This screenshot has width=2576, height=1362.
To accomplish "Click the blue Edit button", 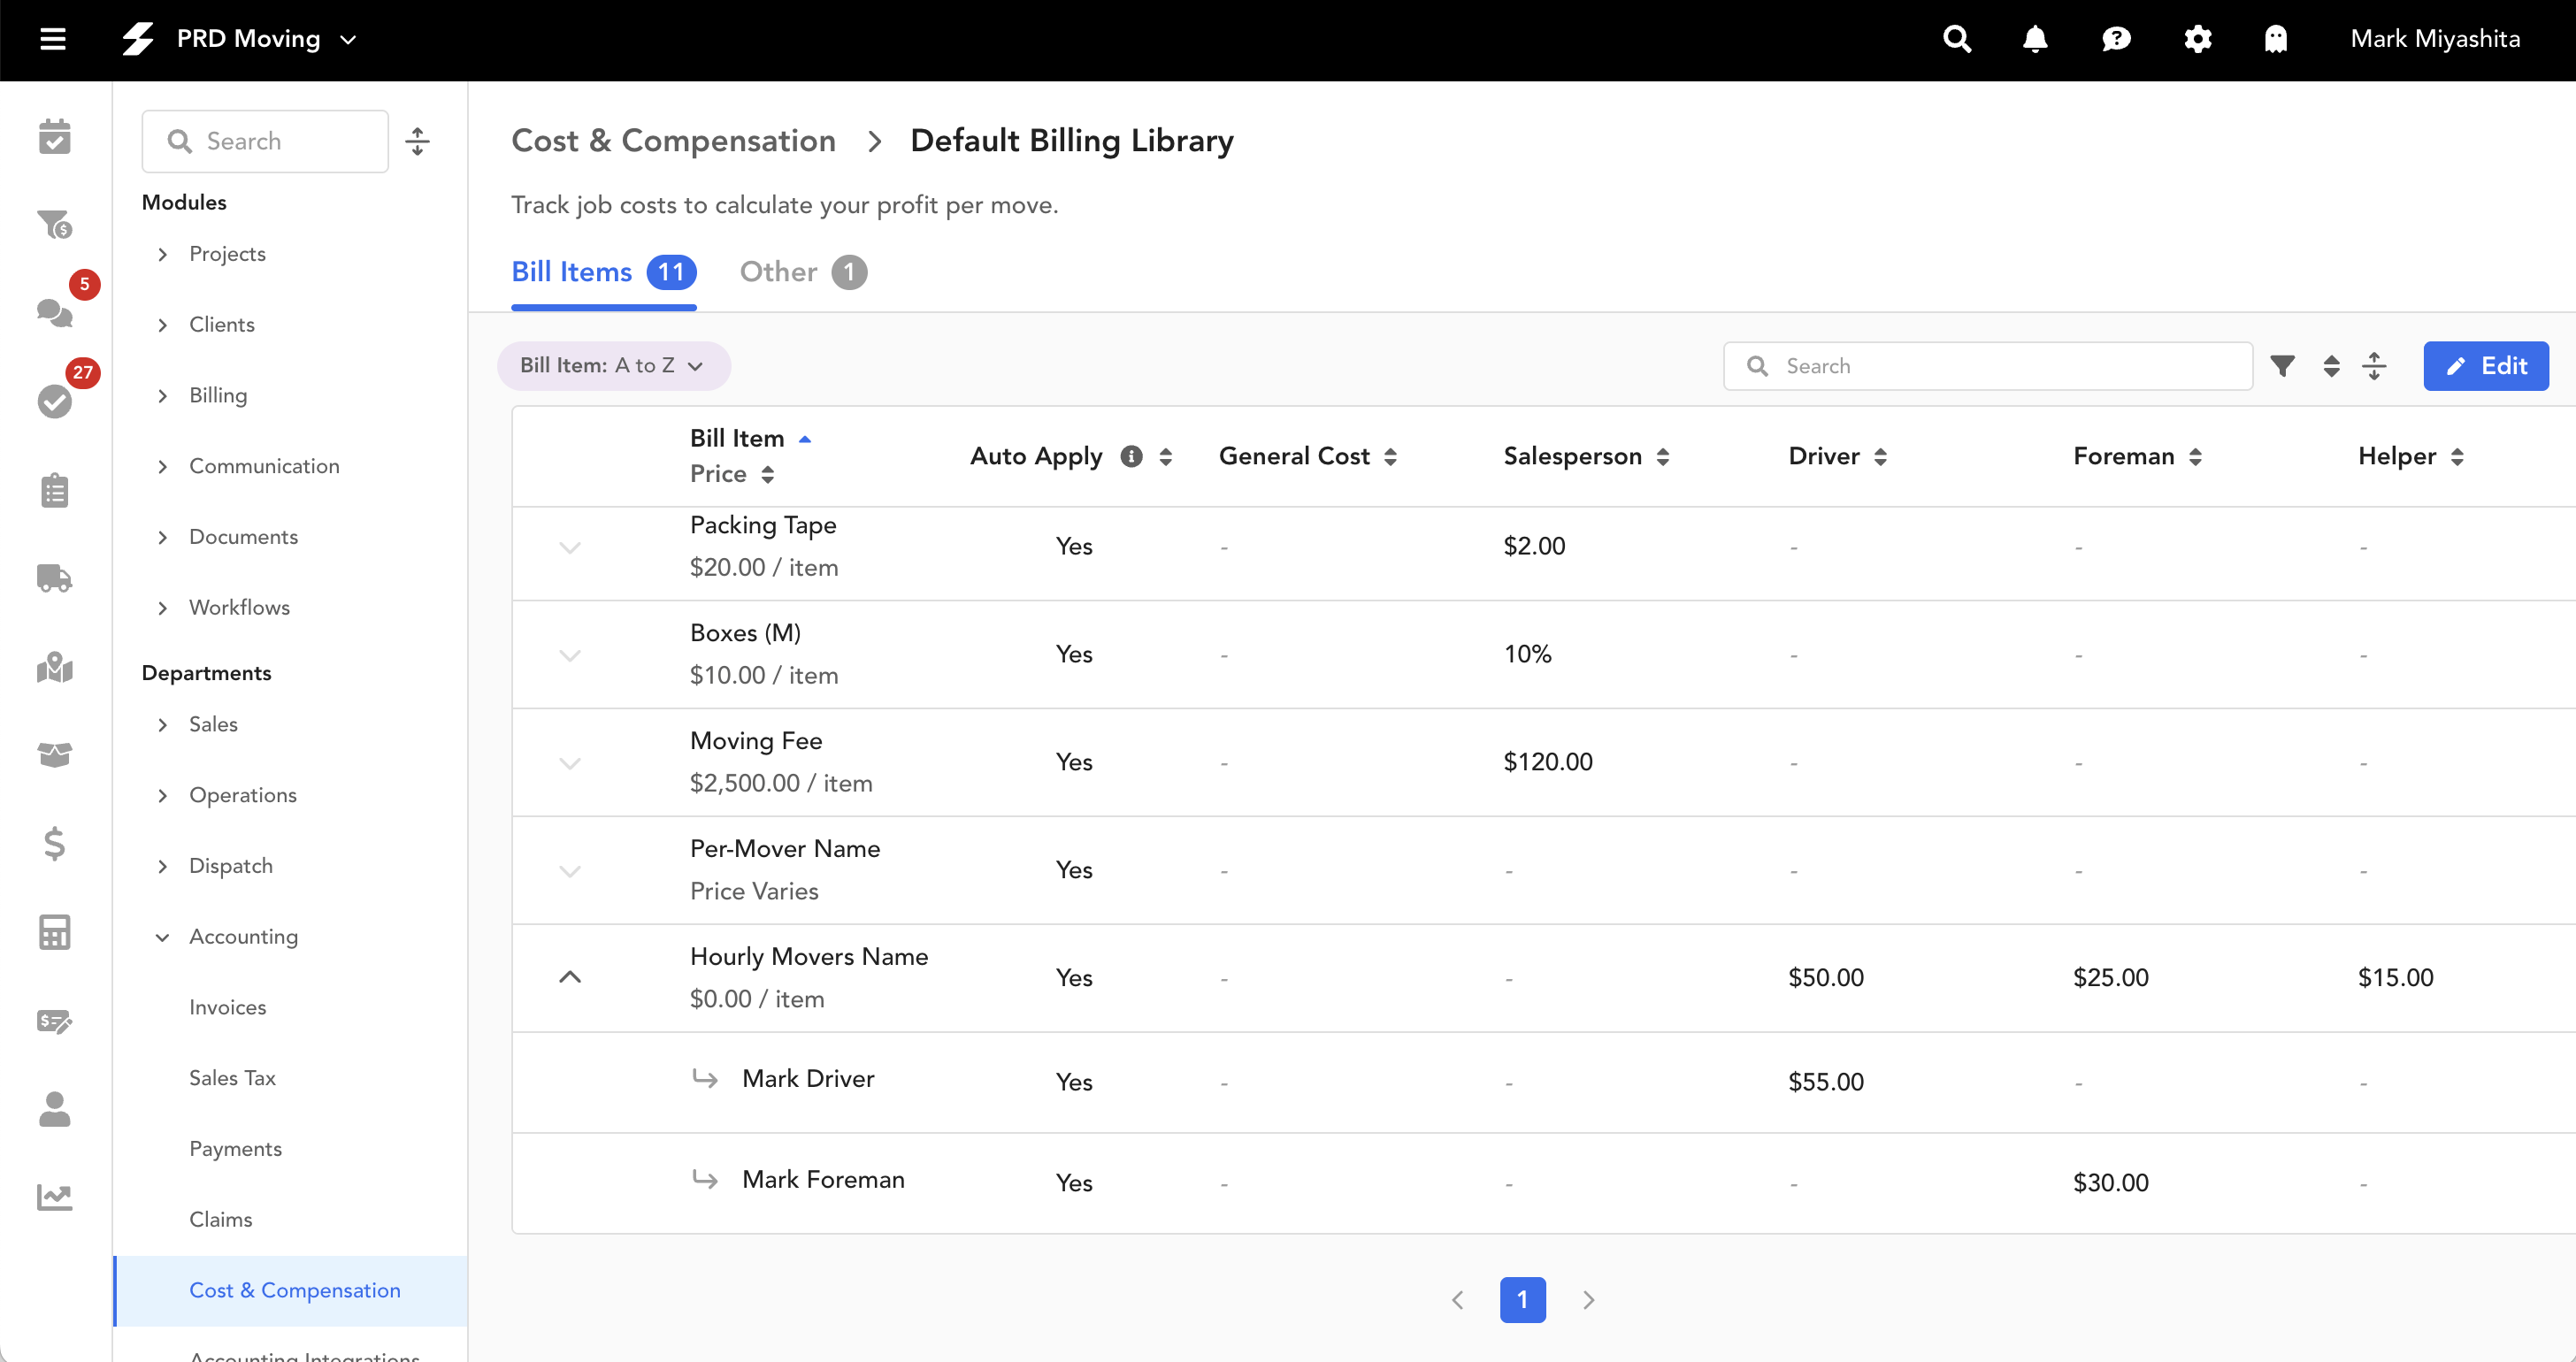I will click(2485, 366).
